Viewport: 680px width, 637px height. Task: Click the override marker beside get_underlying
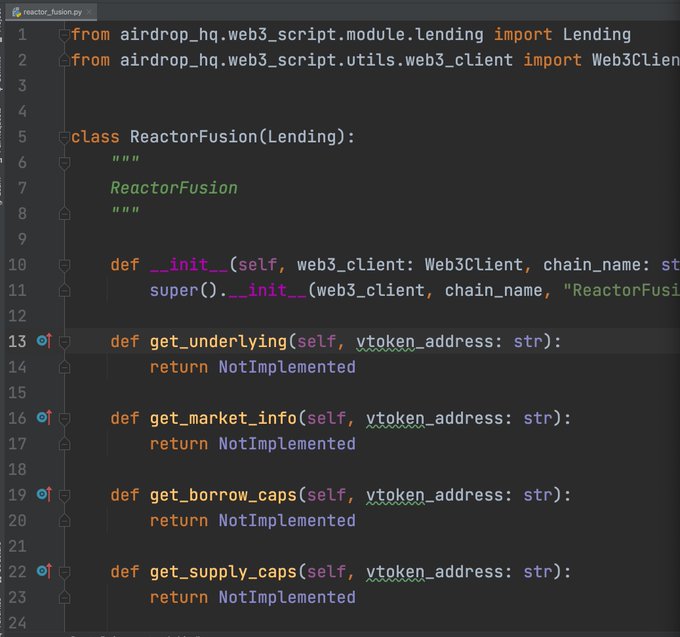pos(44,341)
